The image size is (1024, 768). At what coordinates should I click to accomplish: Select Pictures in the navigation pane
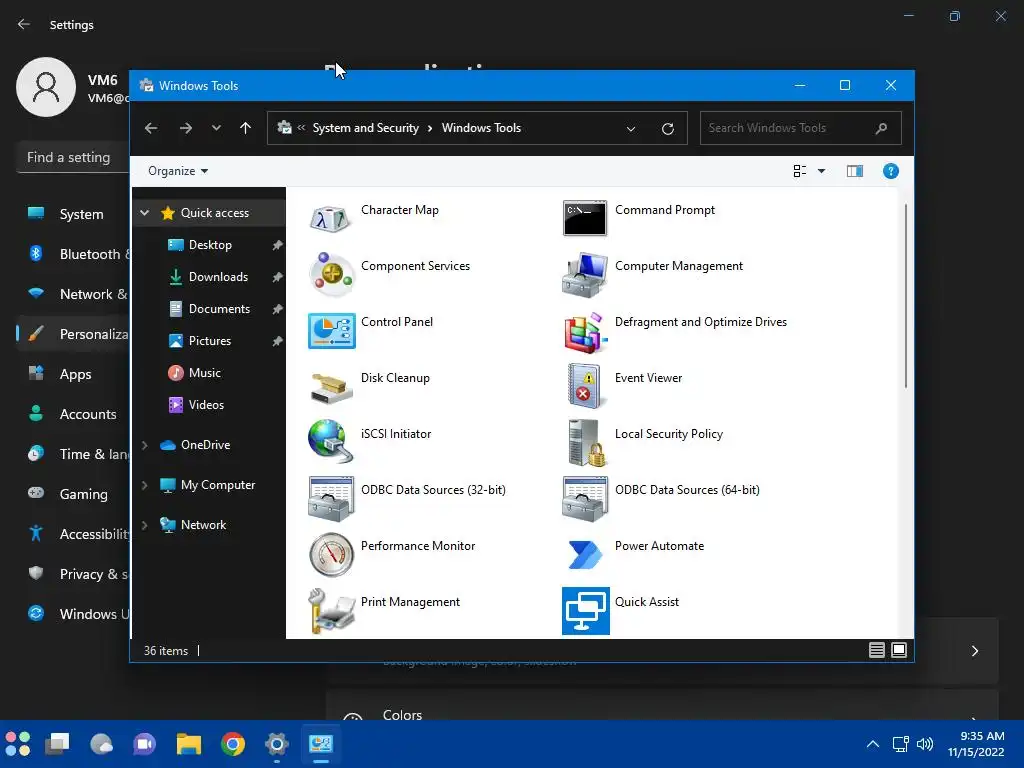[x=209, y=341]
